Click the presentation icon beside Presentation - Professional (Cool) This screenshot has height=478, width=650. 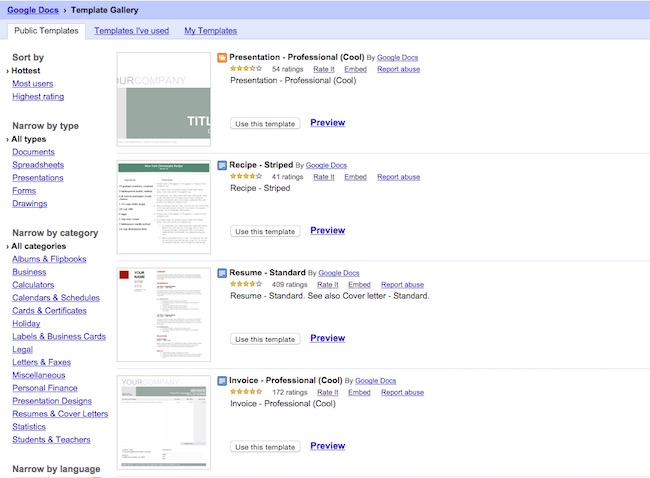coord(222,57)
